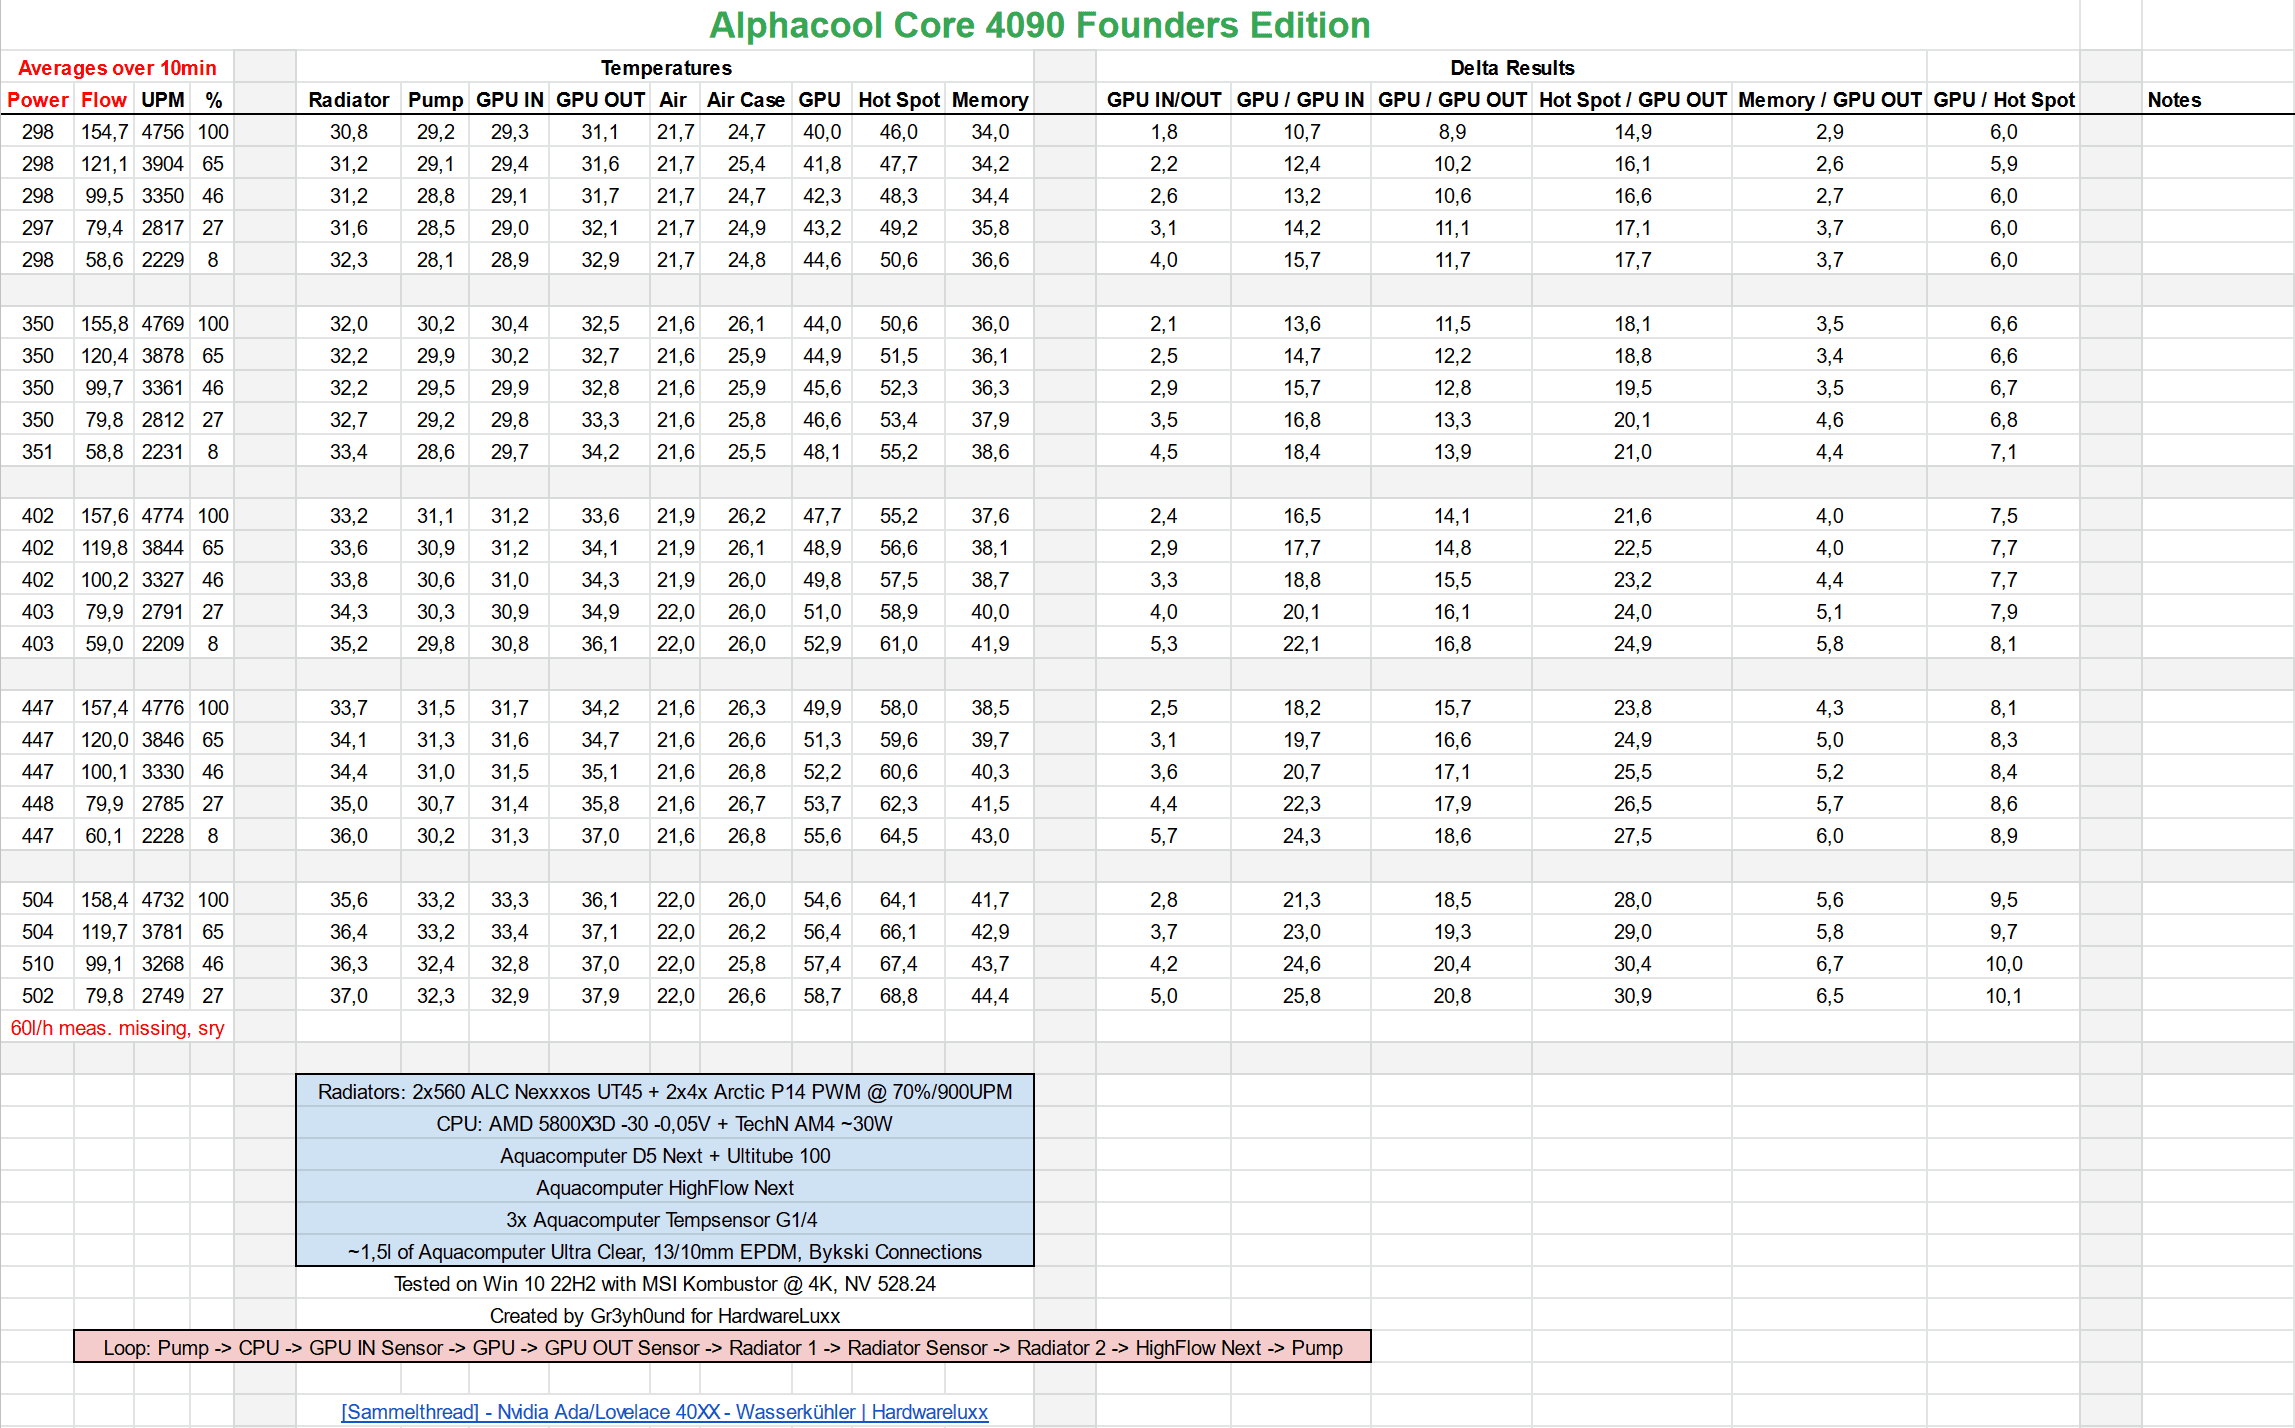
Task: Select the power value '351'
Action: [38, 452]
